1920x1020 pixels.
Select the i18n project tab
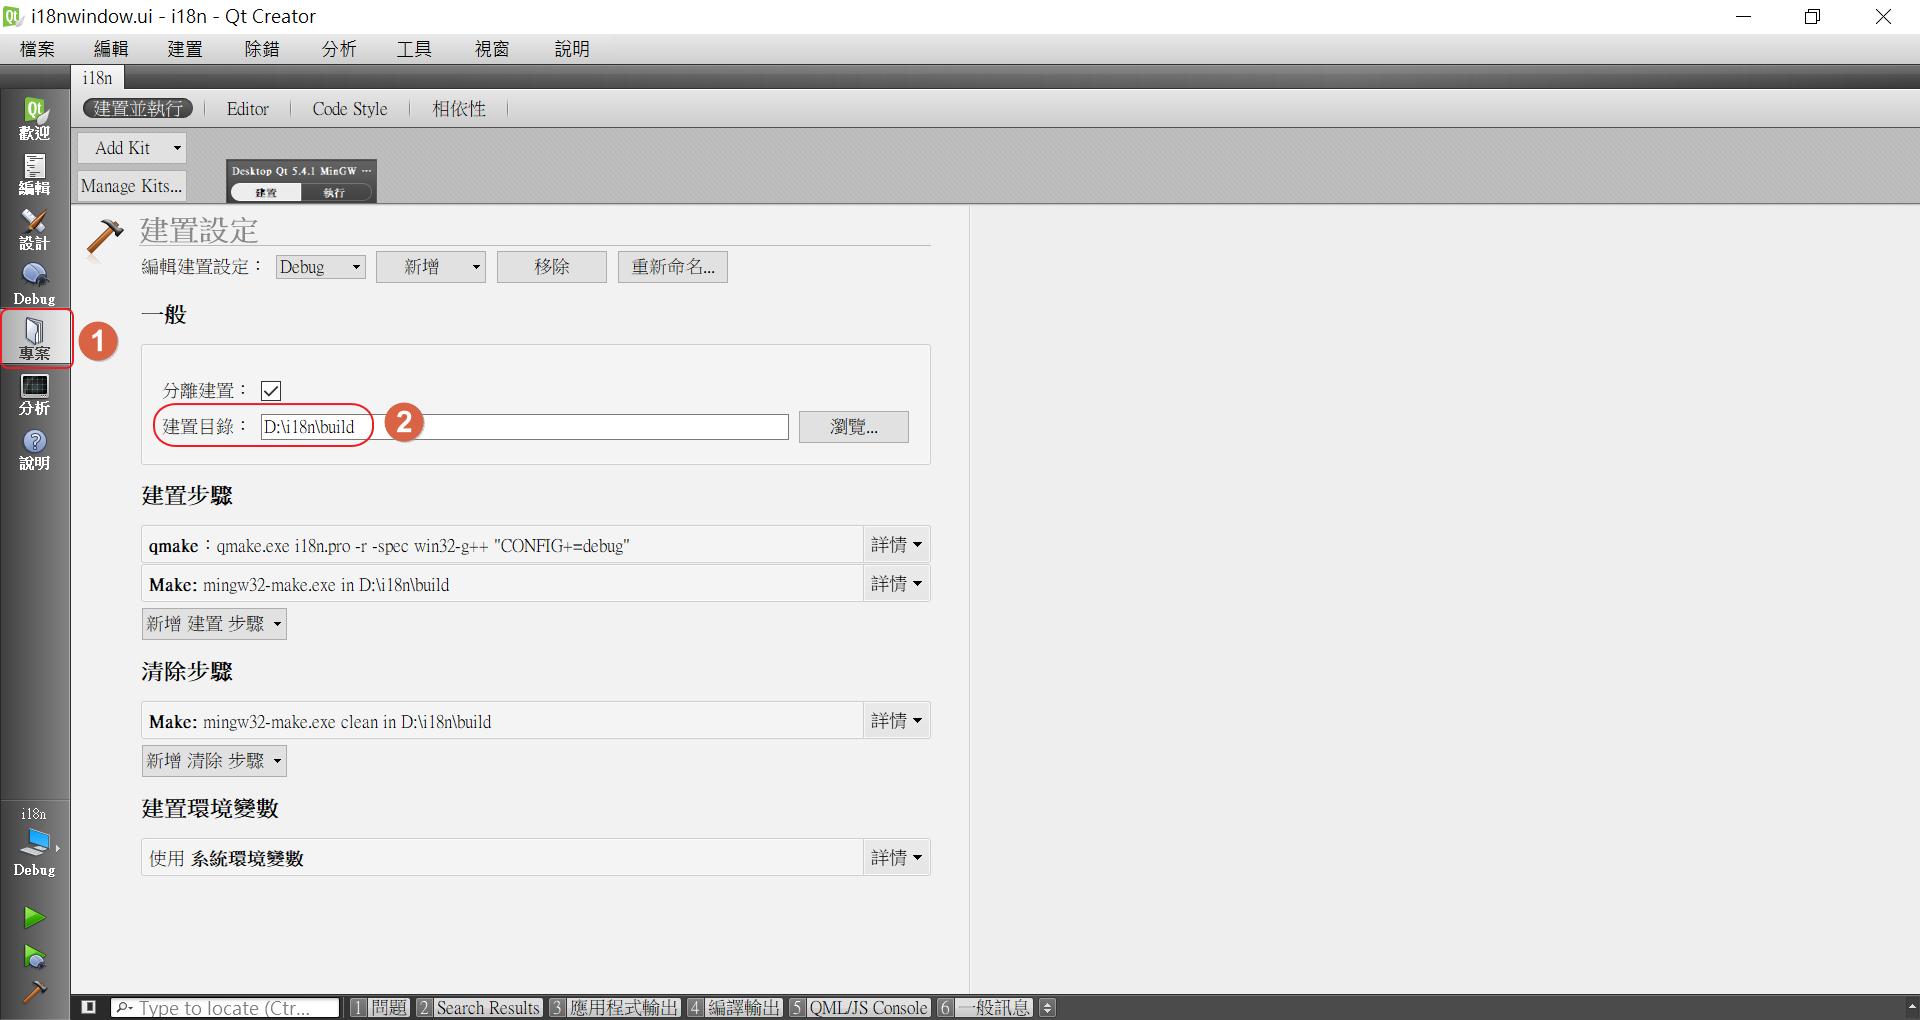click(x=98, y=78)
